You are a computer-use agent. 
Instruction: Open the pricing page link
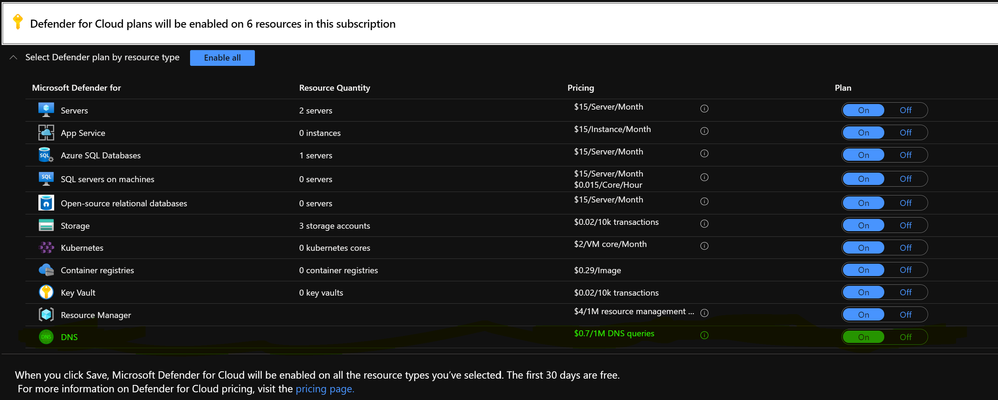coord(325,389)
